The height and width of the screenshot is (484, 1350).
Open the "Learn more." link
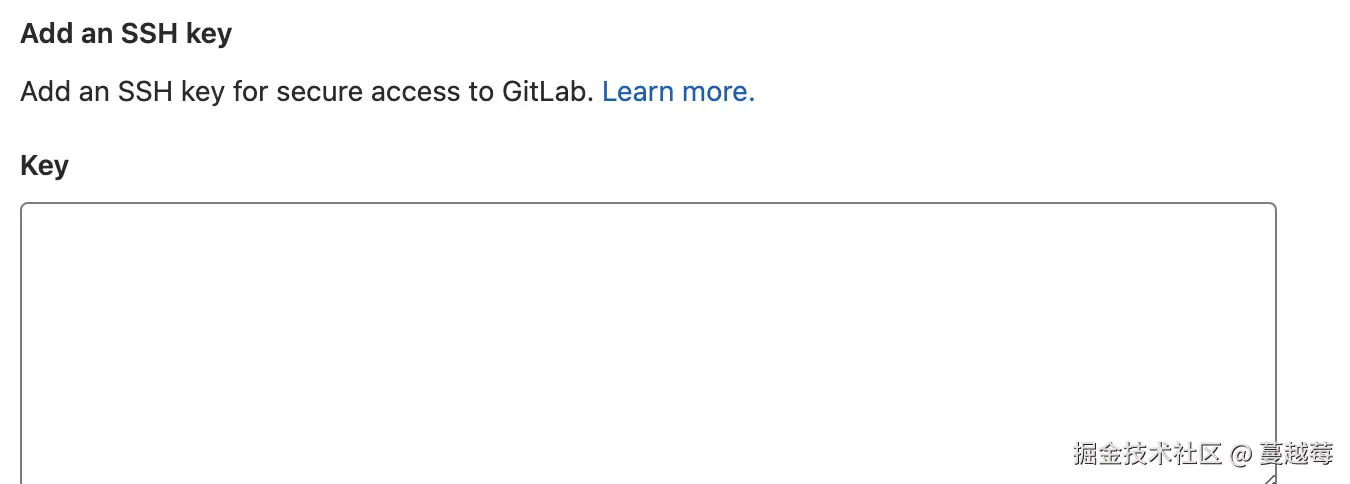[678, 92]
